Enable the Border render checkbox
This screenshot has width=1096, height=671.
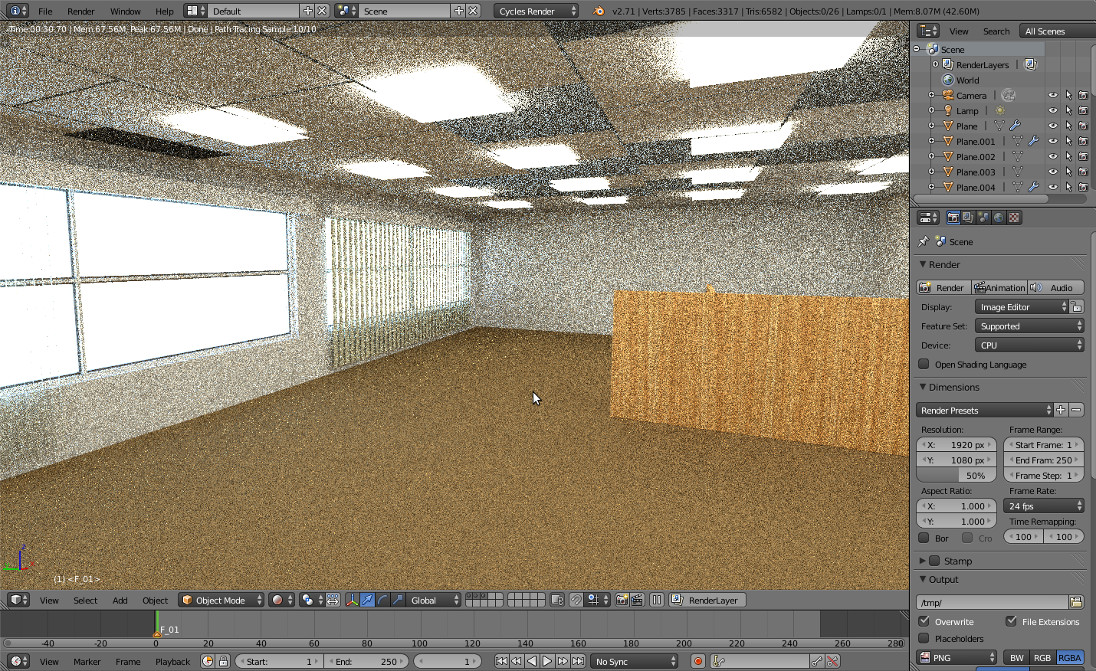[924, 538]
